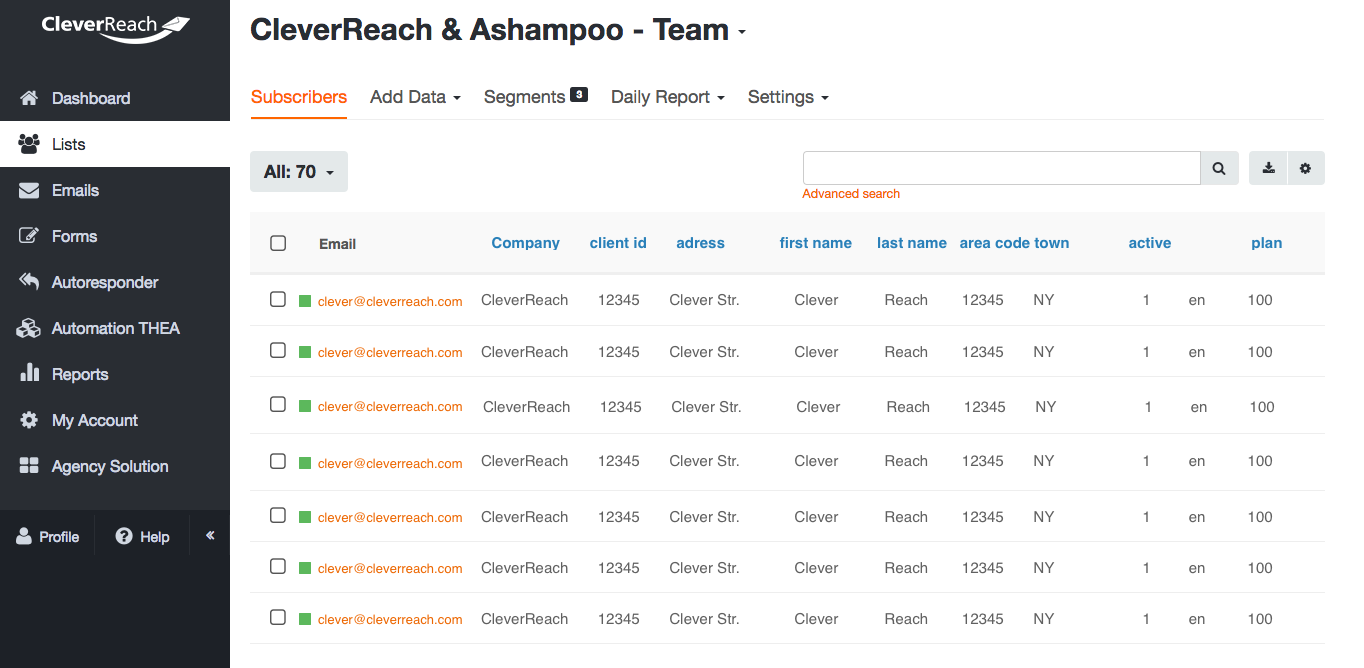Sort by the client id column header

pyautogui.click(x=618, y=243)
